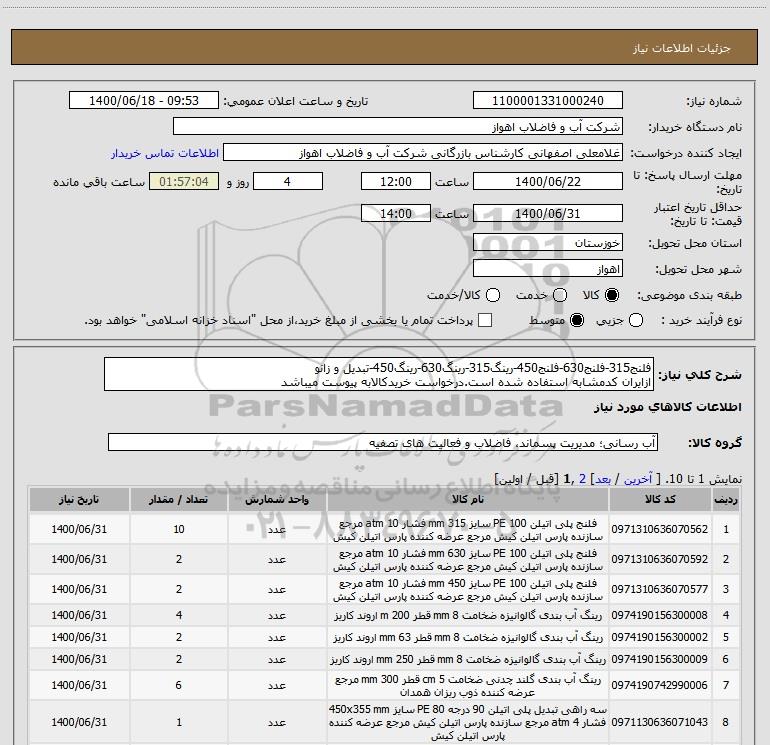Image resolution: width=770 pixels, height=745 pixels.
Task: Click the remaining days field showing 4
Action: point(288,181)
